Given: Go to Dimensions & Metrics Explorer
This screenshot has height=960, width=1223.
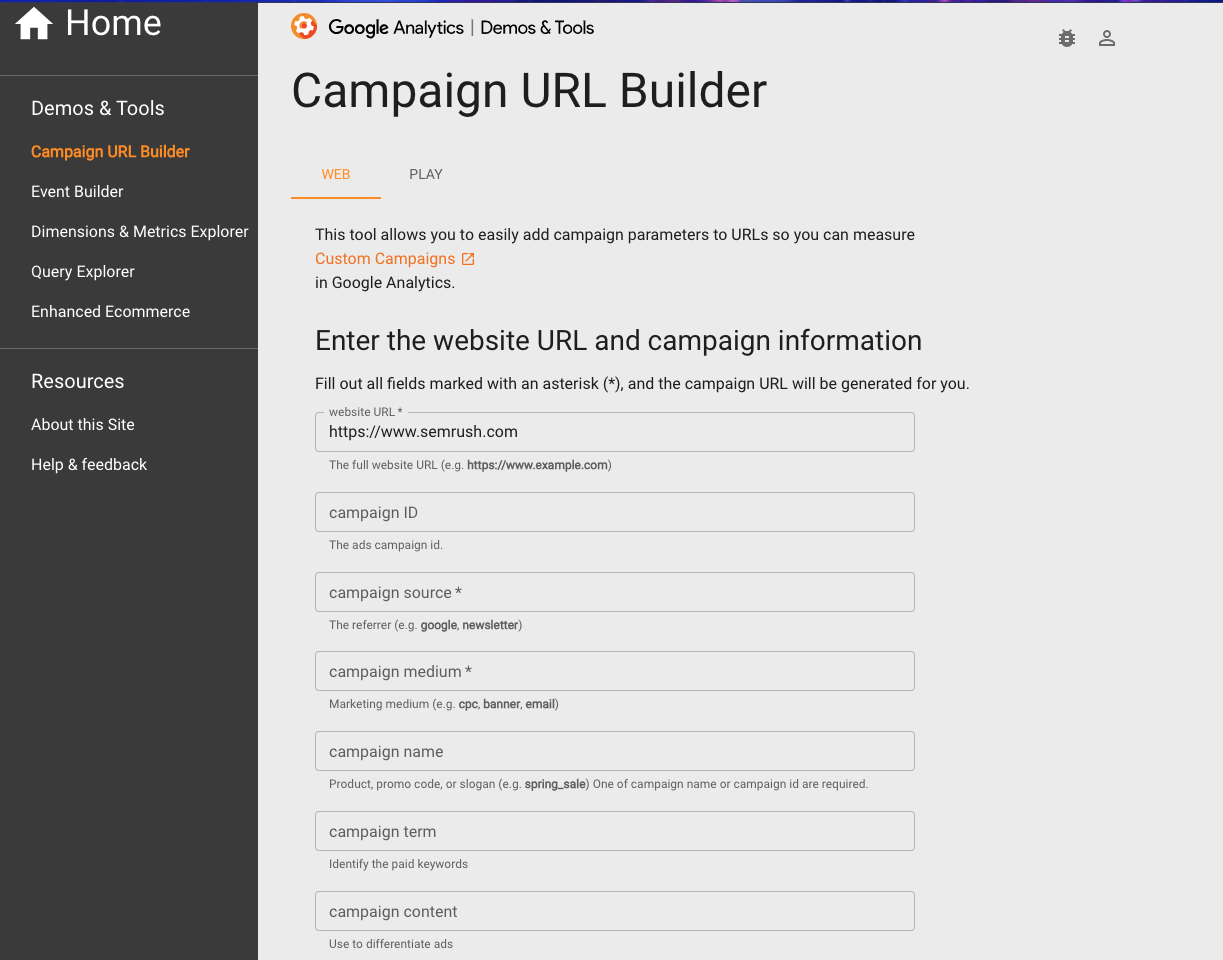Looking at the screenshot, I should [x=139, y=232].
